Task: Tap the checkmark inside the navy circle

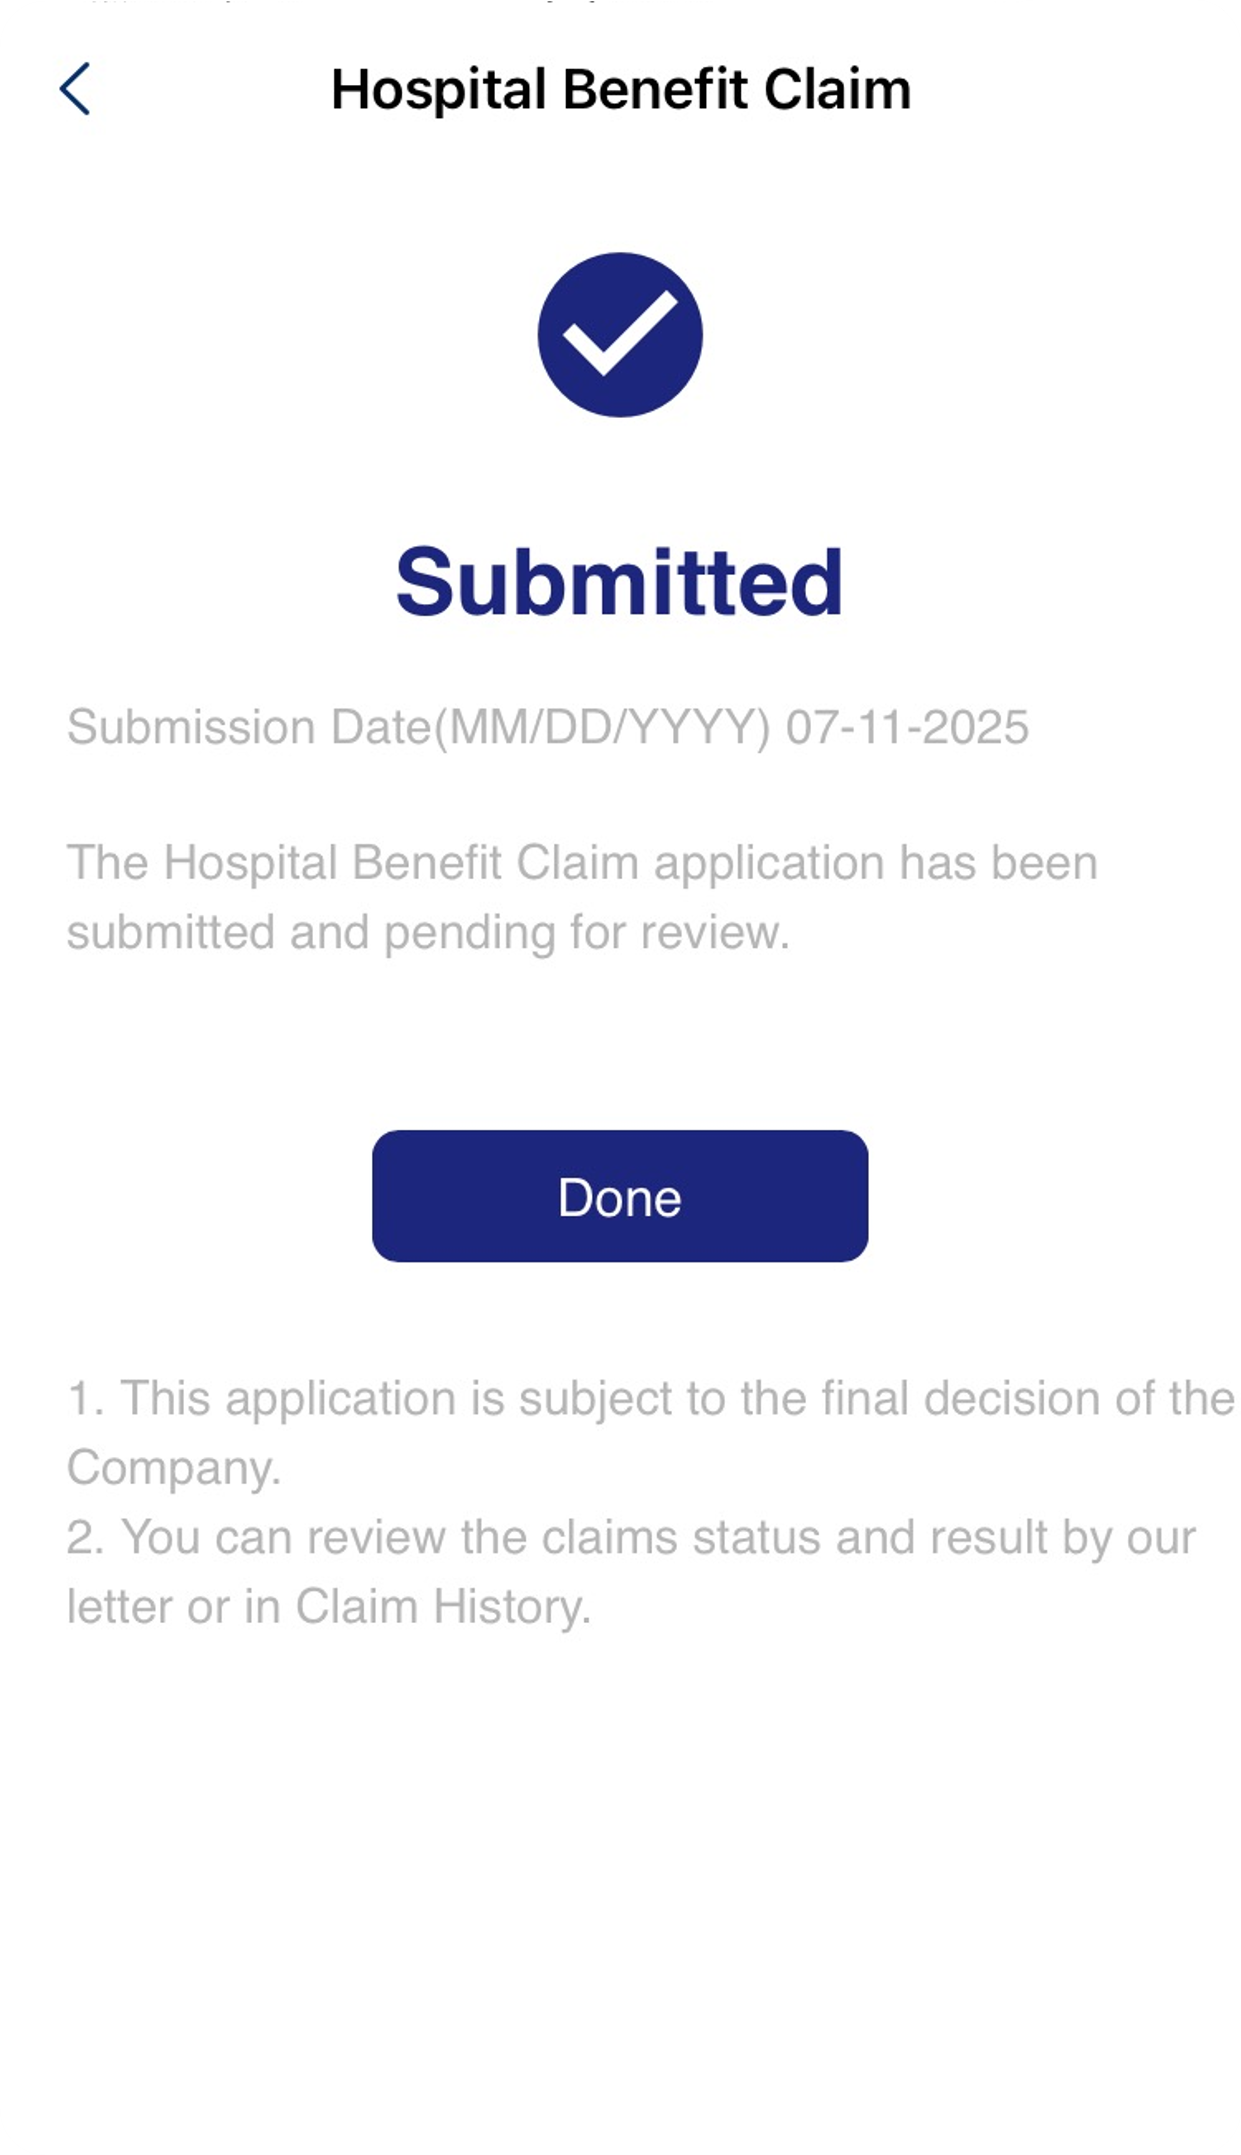Action: (x=620, y=333)
